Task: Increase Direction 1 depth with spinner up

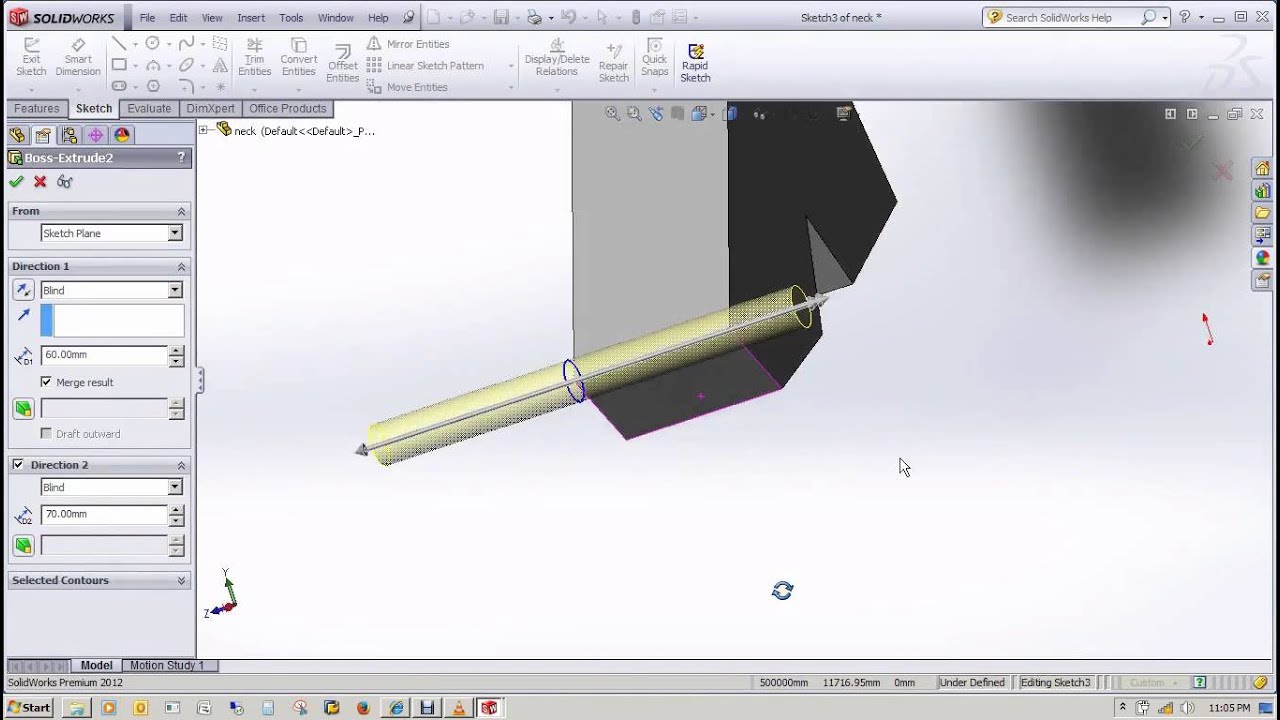Action: 177,350
